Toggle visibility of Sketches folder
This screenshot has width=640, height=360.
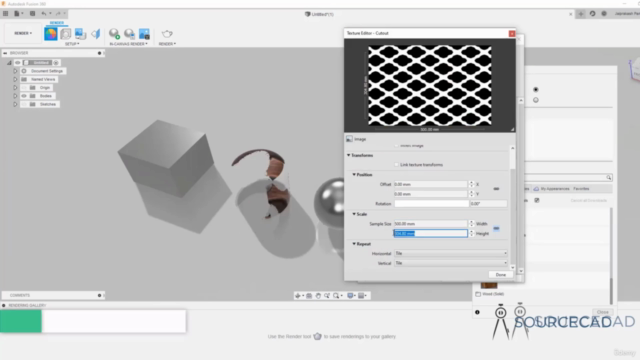pos(24,104)
